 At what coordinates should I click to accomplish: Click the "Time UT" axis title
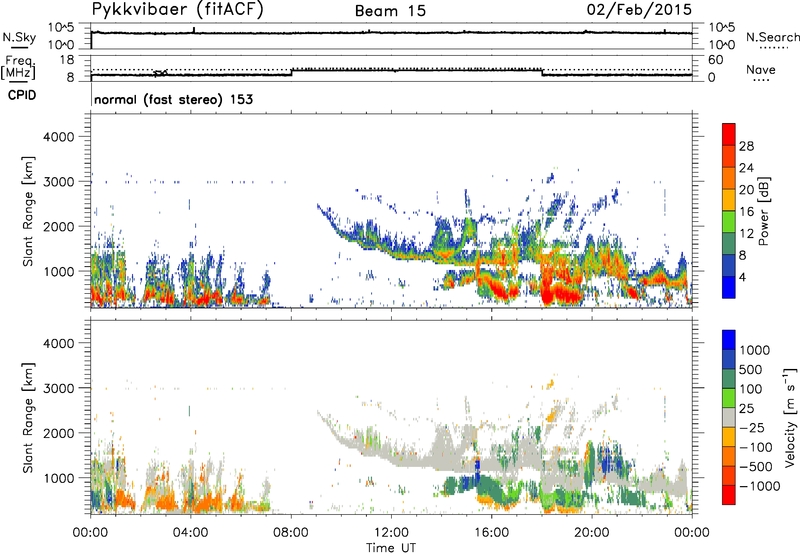point(391,548)
